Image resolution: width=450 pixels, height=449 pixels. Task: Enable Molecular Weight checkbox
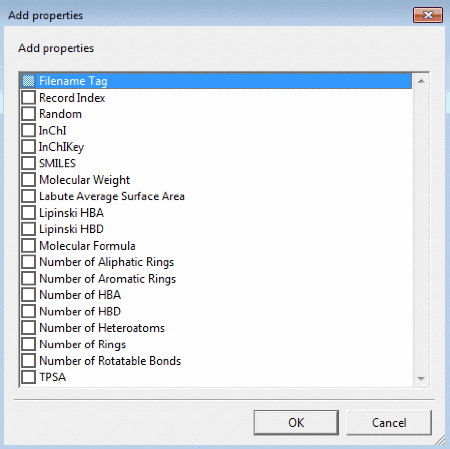28,180
